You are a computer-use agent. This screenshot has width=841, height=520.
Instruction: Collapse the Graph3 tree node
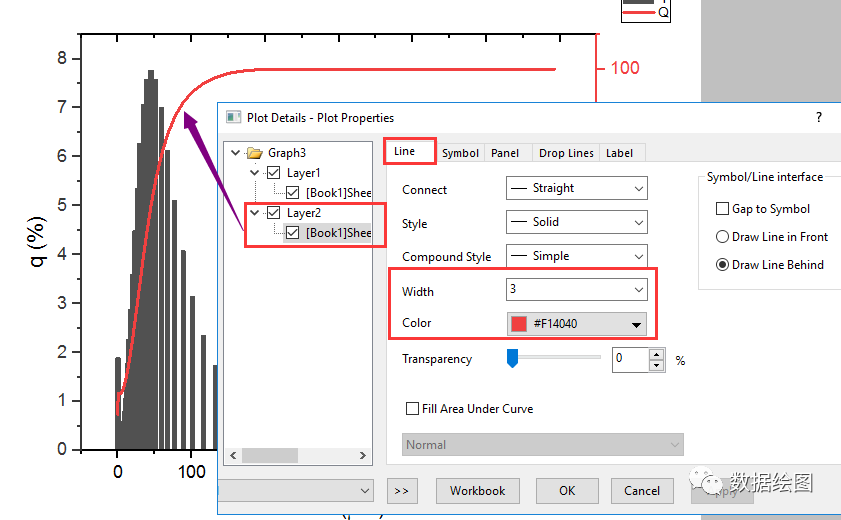(235, 153)
